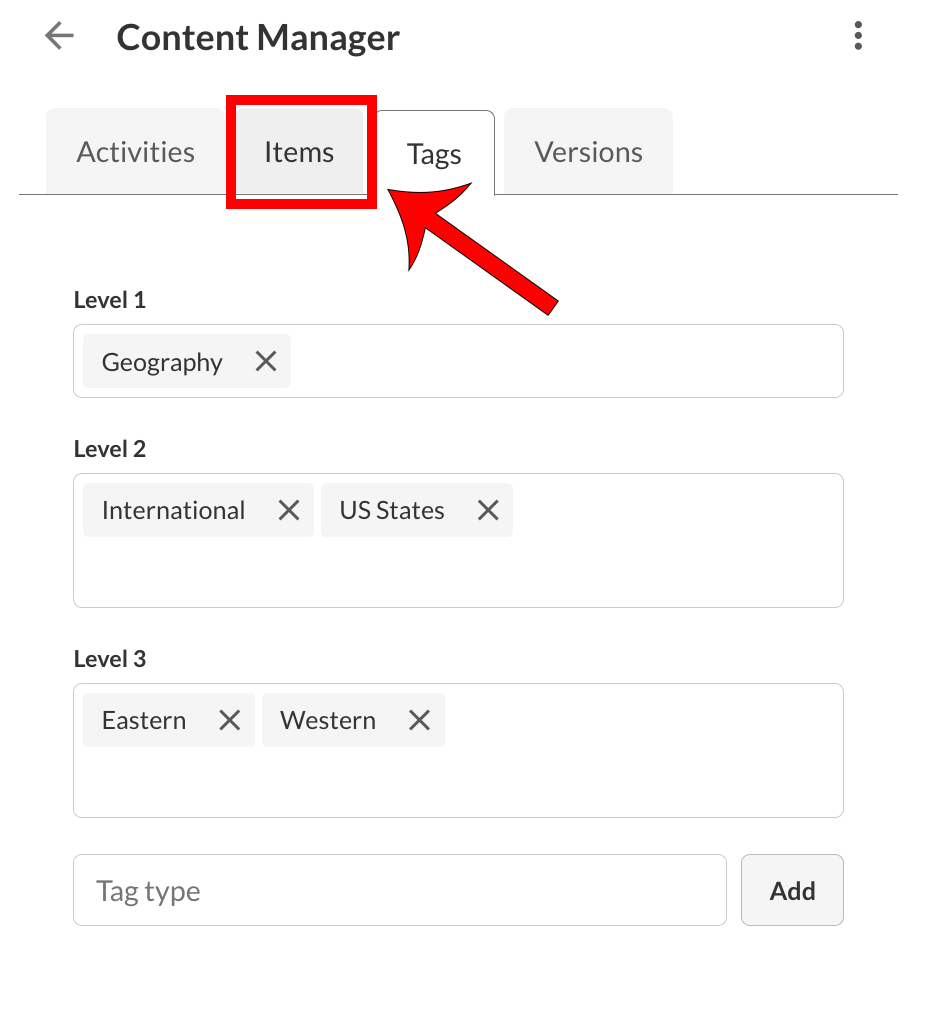This screenshot has height=1026, width=946.
Task: Select the Geography tag chip
Action: [161, 361]
